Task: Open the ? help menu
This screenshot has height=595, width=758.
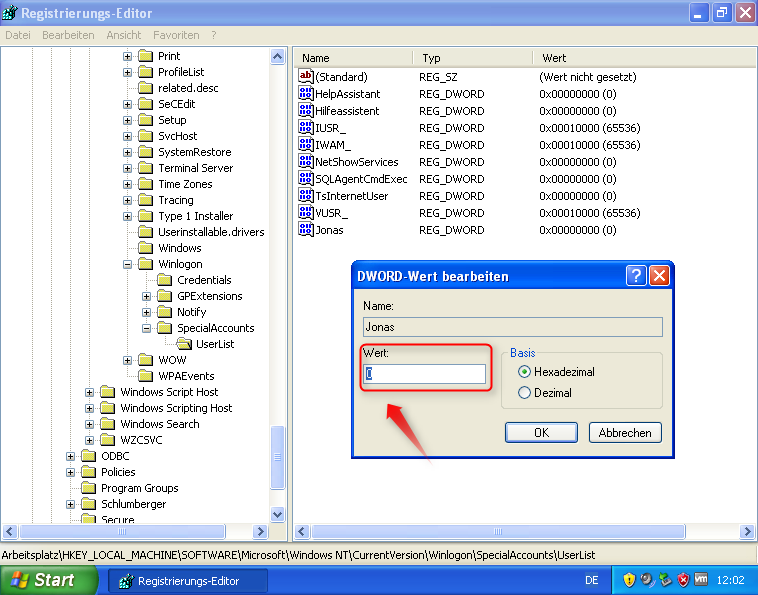Action: [x=214, y=35]
